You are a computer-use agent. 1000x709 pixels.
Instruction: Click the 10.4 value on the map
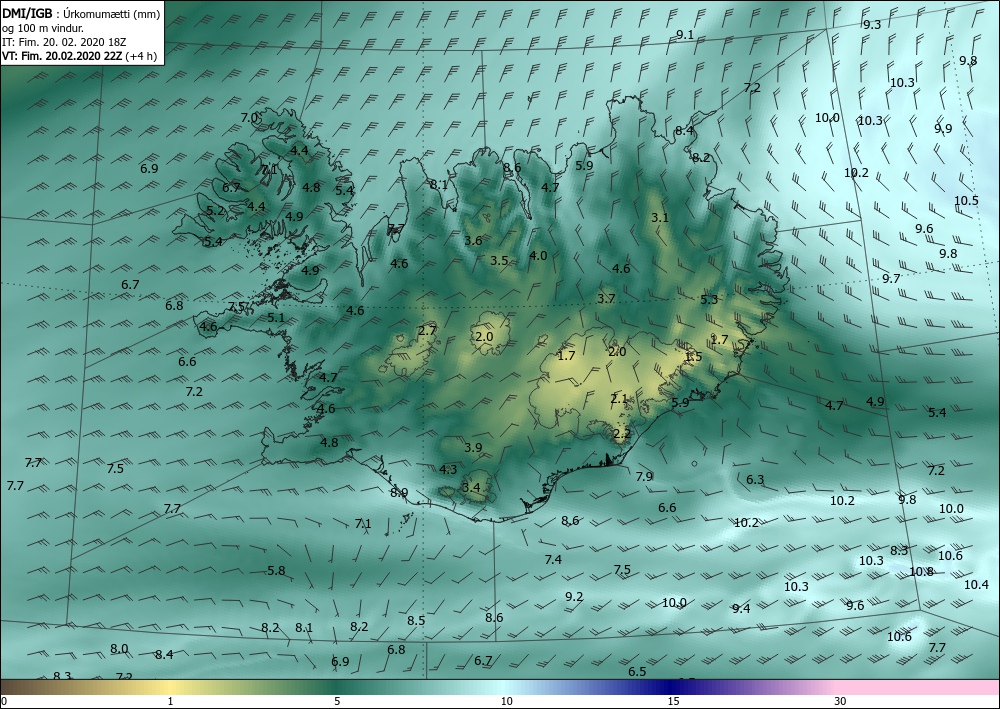click(x=976, y=585)
